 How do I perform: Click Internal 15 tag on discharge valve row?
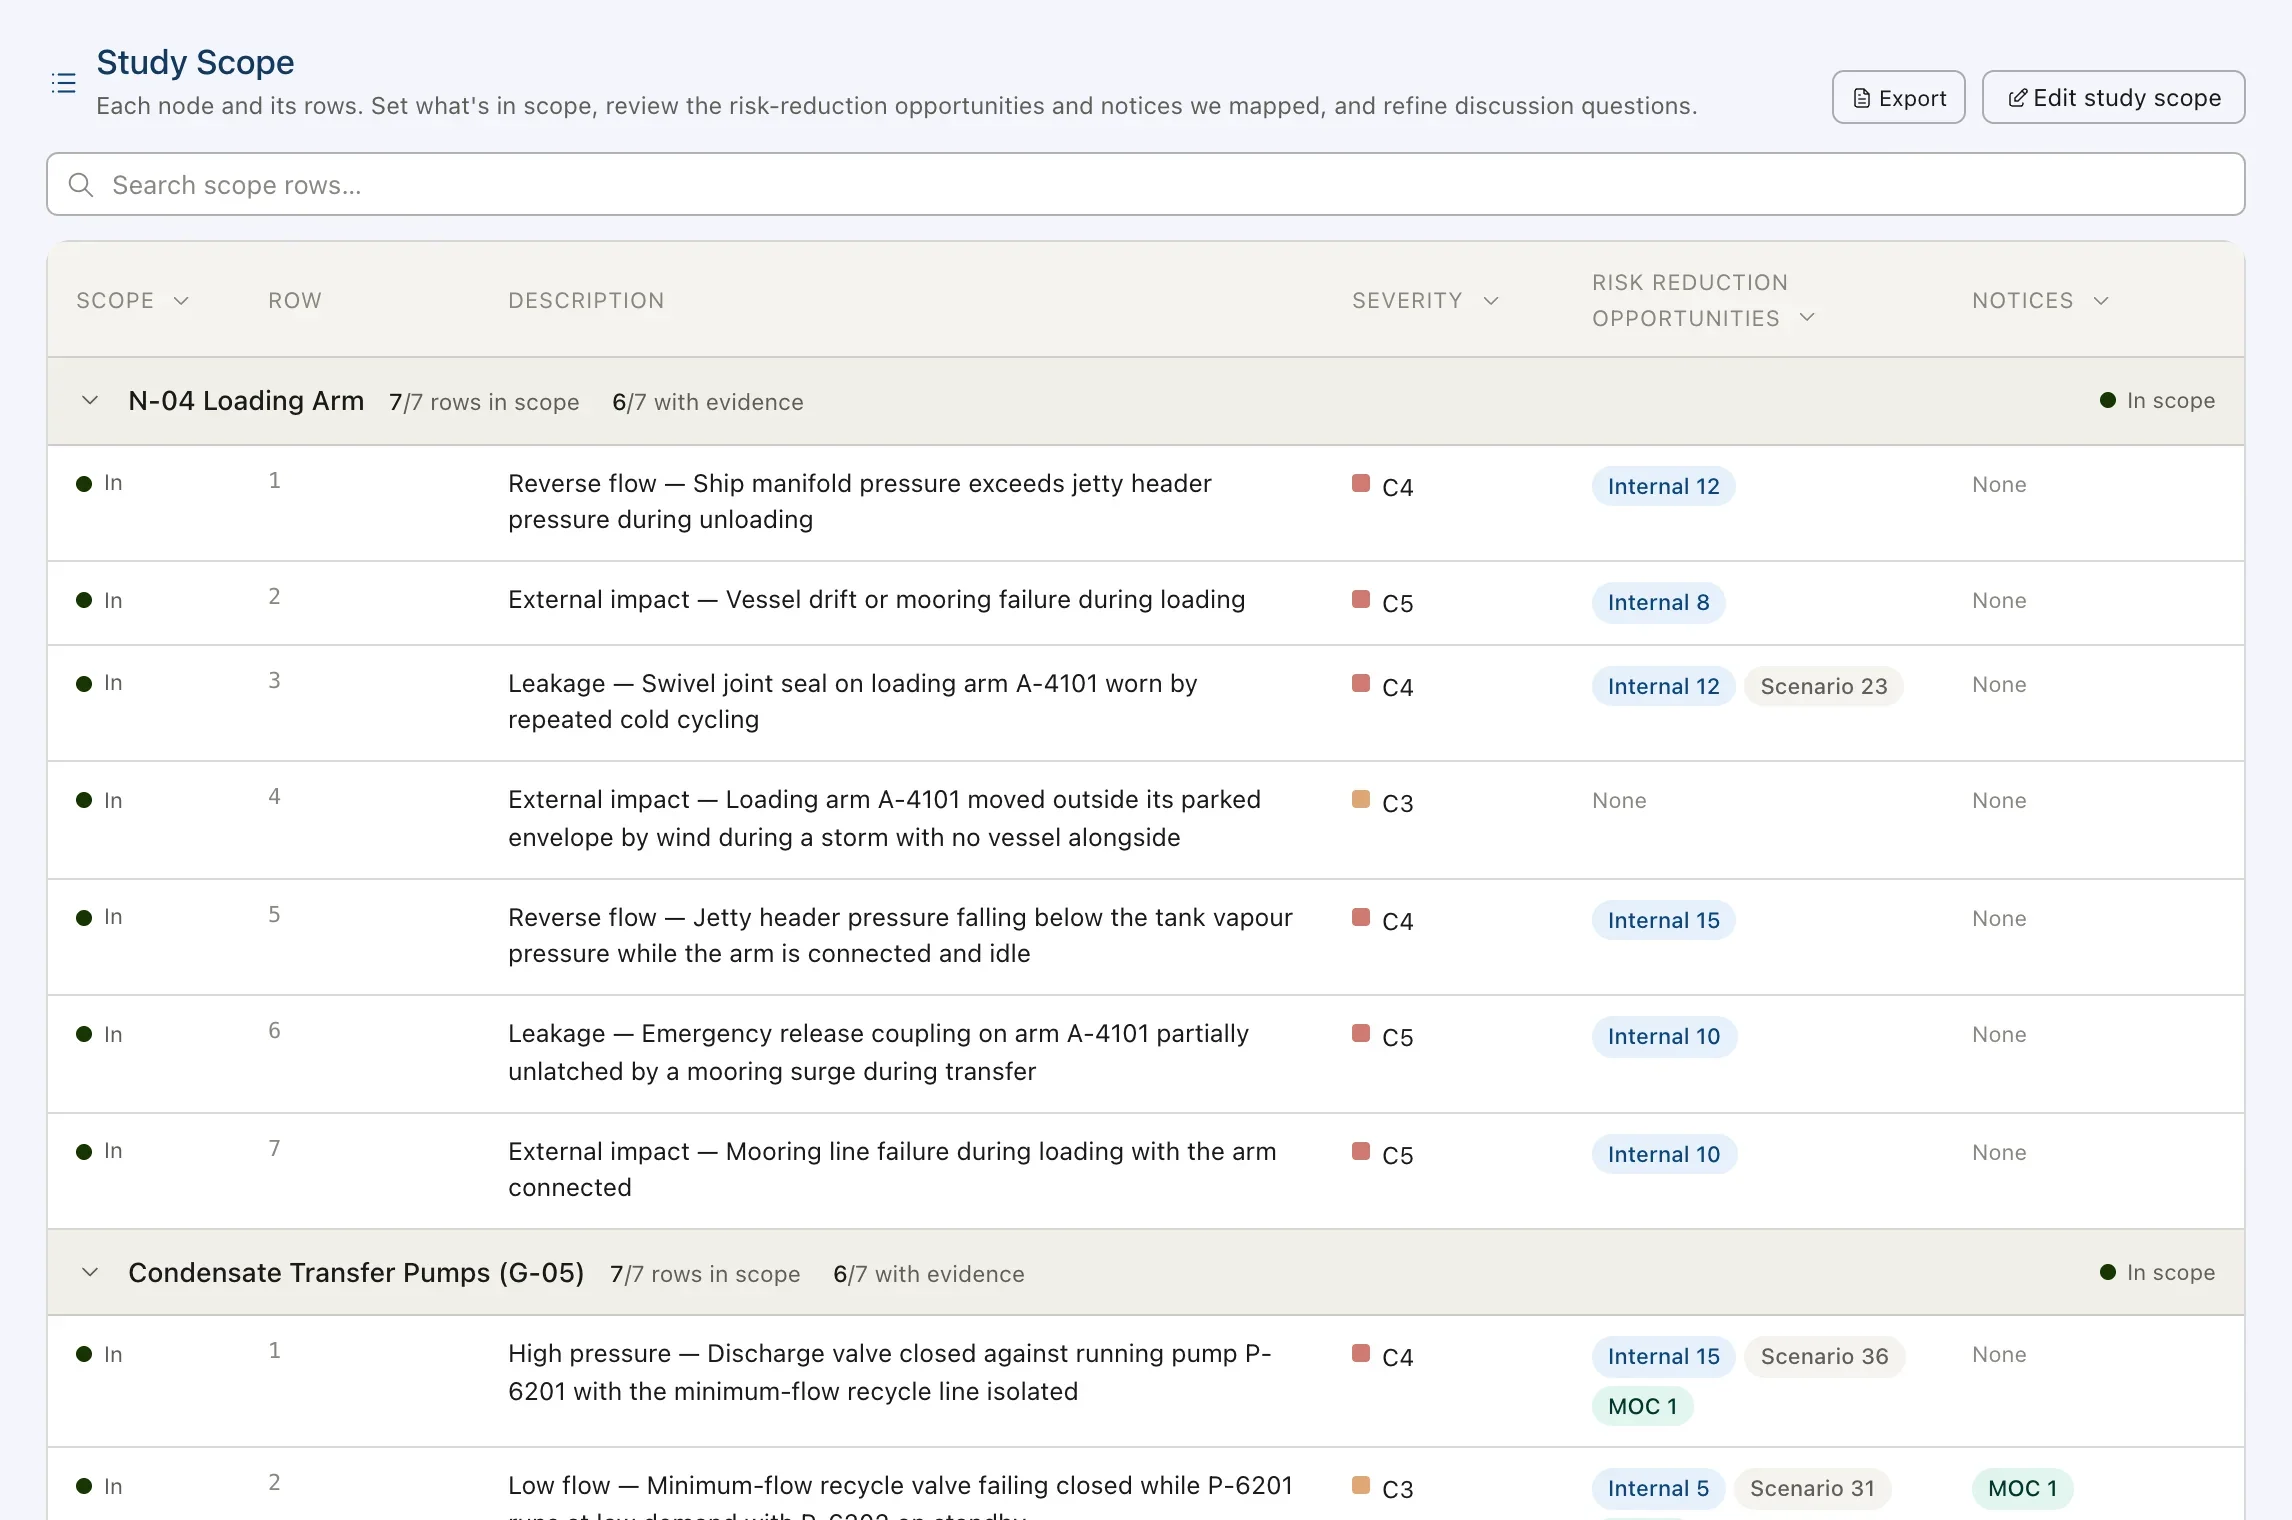pos(1663,1357)
